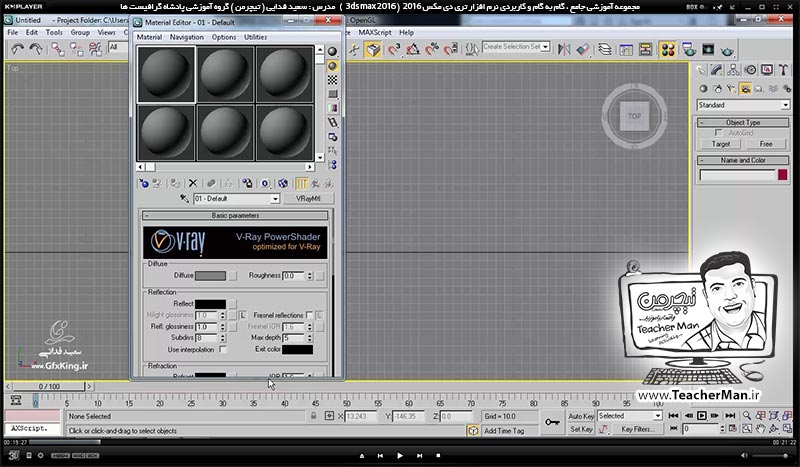Image resolution: width=800 pixels, height=467 pixels.
Task: Open the Rendered Frame Window icon
Action: coord(708,50)
